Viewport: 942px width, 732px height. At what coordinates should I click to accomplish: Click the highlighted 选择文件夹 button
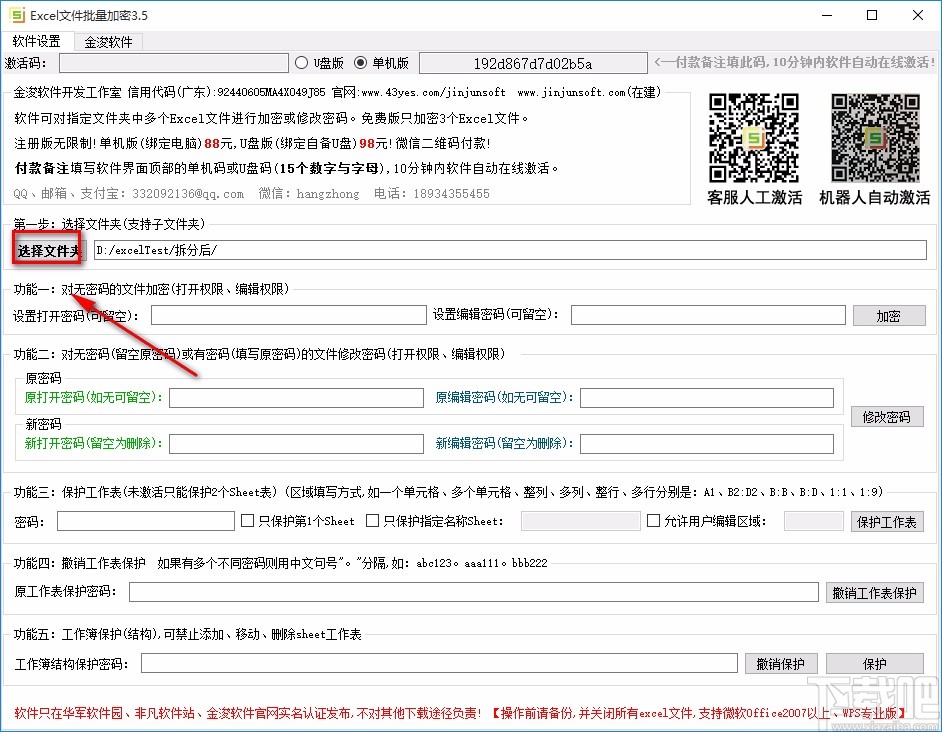click(46, 250)
